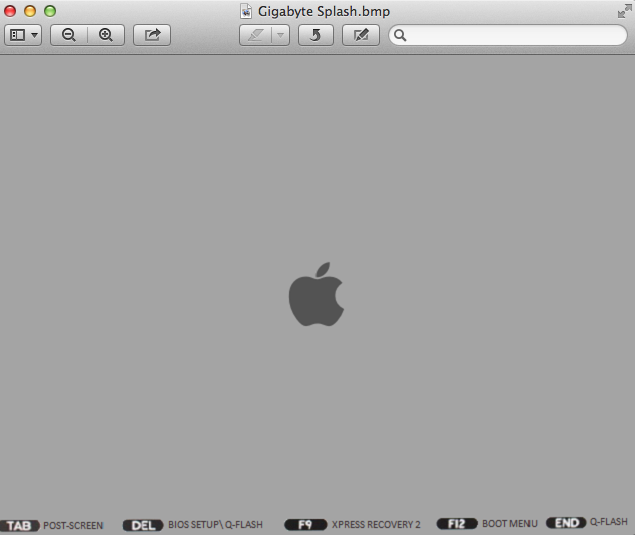Viewport: 635px width, 535px height.
Task: Enter full screen mode
Action: coord(624,11)
